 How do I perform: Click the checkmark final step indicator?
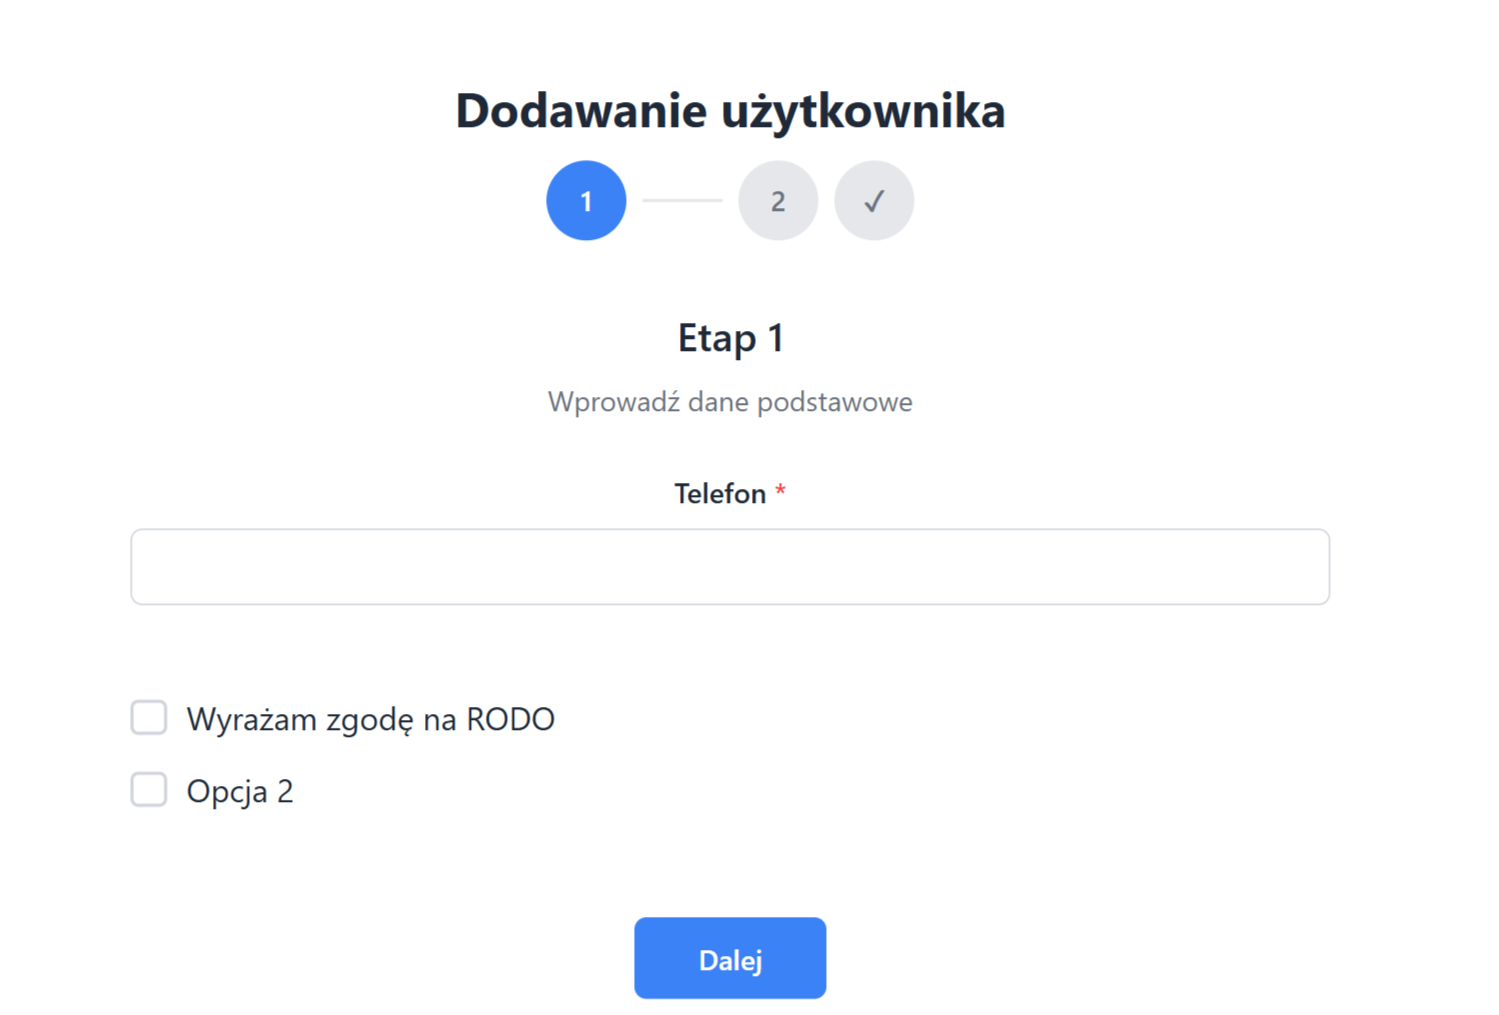[874, 201]
